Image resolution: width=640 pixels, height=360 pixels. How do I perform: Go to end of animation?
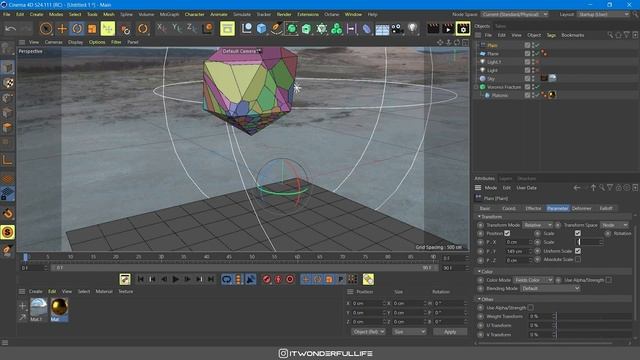tap(211, 279)
